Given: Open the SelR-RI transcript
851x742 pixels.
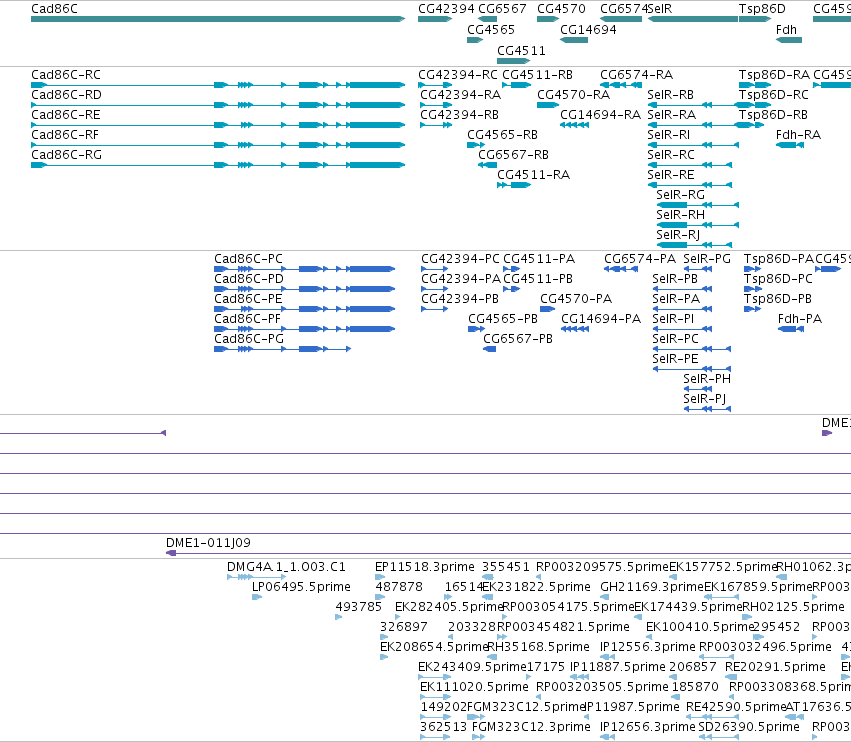Looking at the screenshot, I should pyautogui.click(x=693, y=145).
